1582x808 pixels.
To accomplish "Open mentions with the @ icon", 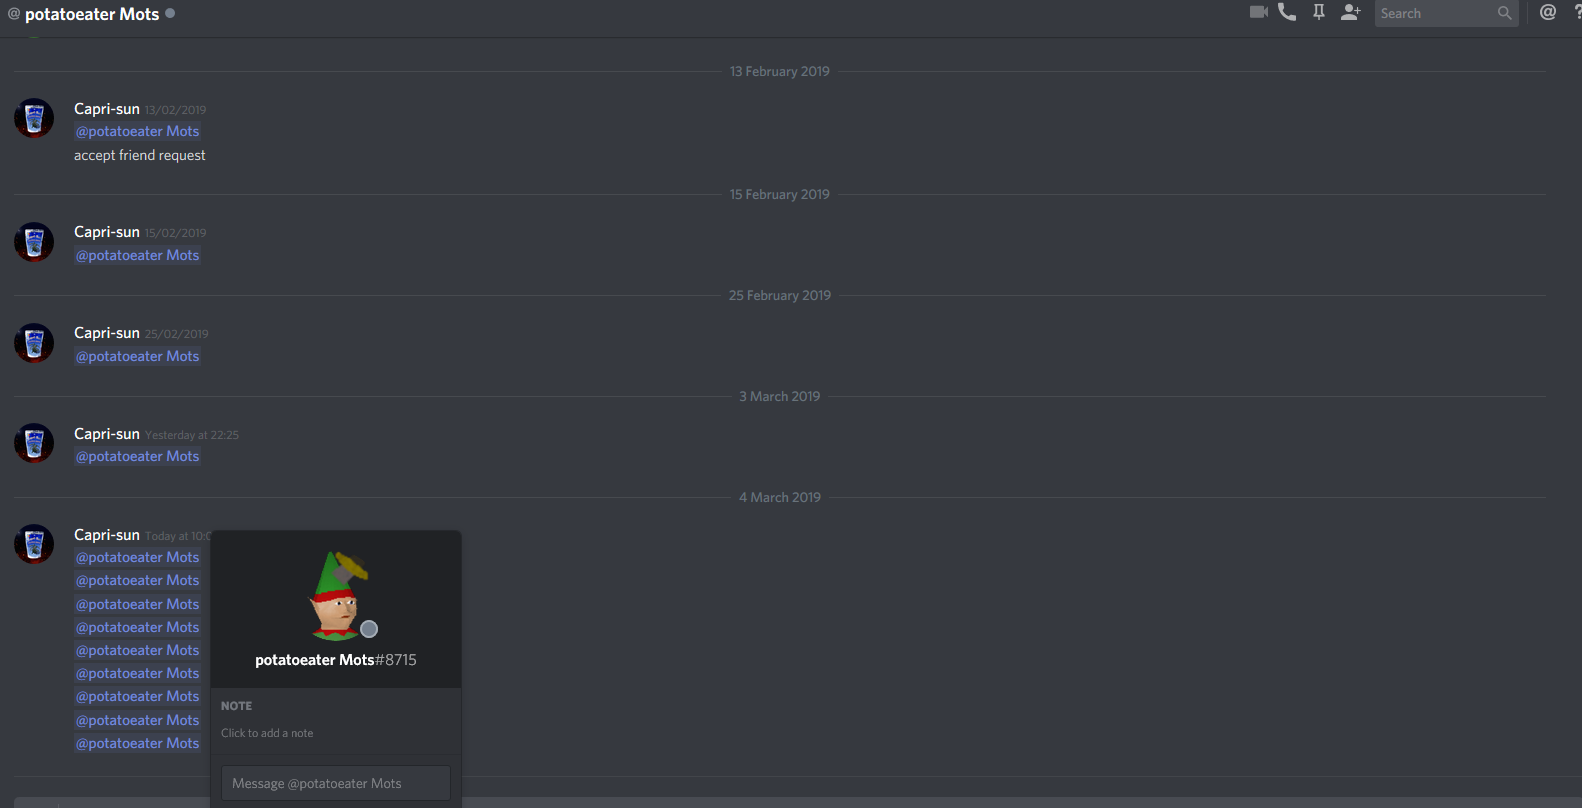I will 1548,12.
